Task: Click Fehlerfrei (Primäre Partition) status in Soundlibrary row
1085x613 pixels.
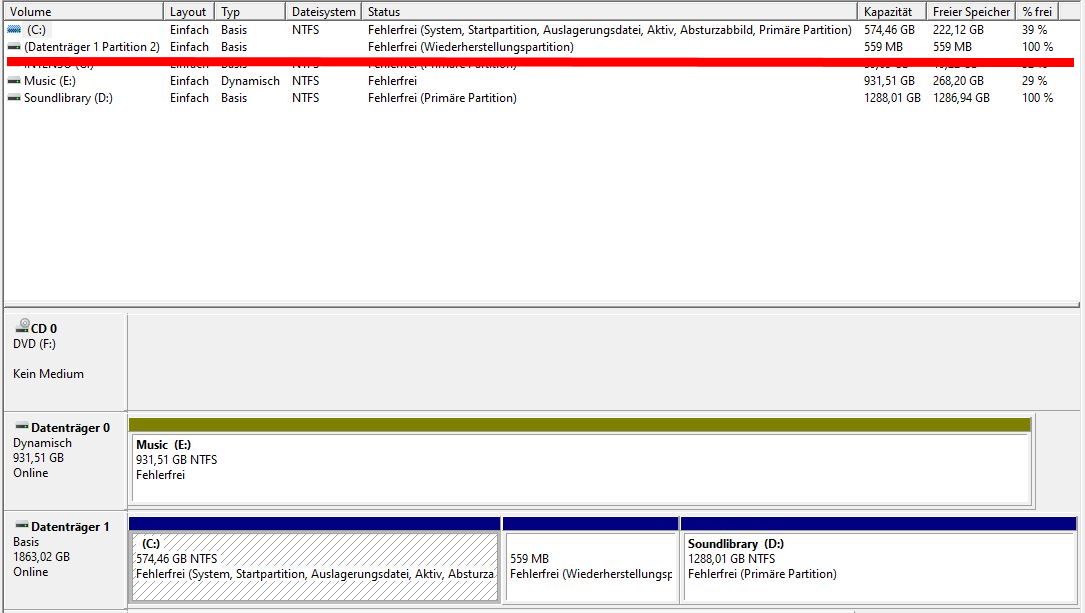Action: click(442, 98)
